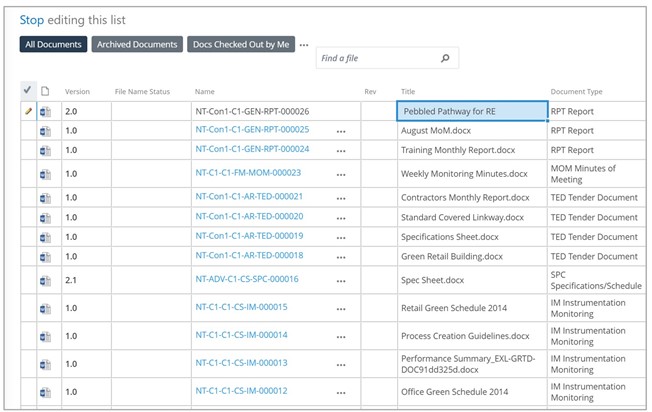
Task: Open ellipsis menu for NT-Con1-C1-AR-TED-000018
Action: [341, 257]
